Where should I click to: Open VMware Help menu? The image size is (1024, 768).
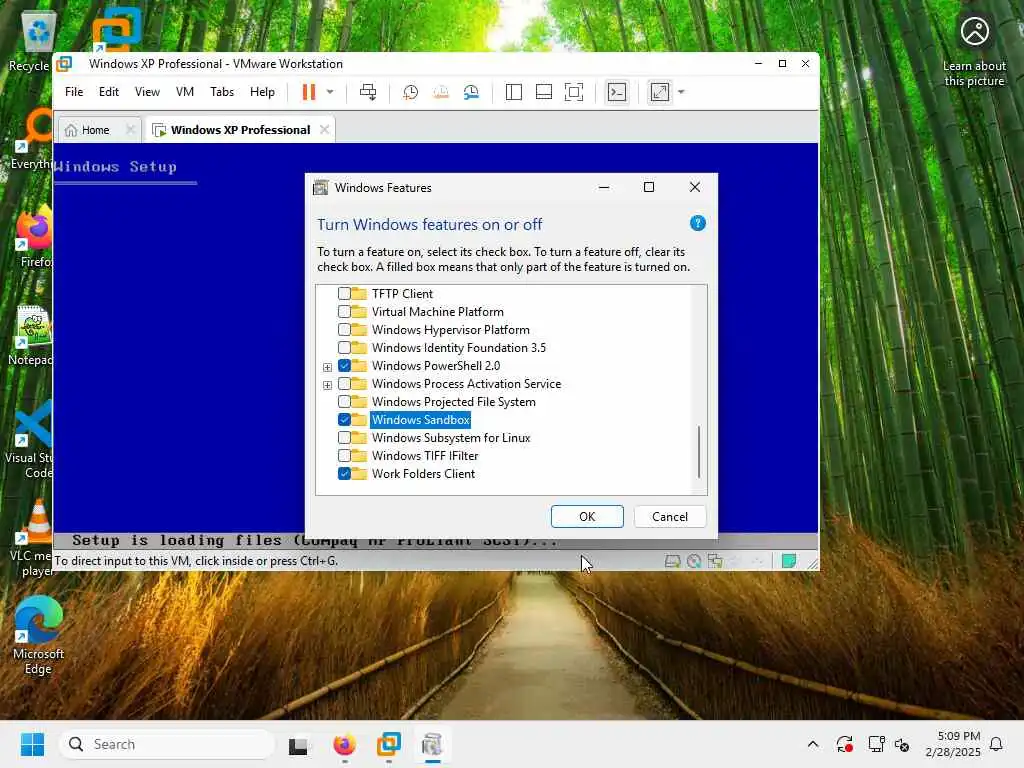pyautogui.click(x=262, y=92)
